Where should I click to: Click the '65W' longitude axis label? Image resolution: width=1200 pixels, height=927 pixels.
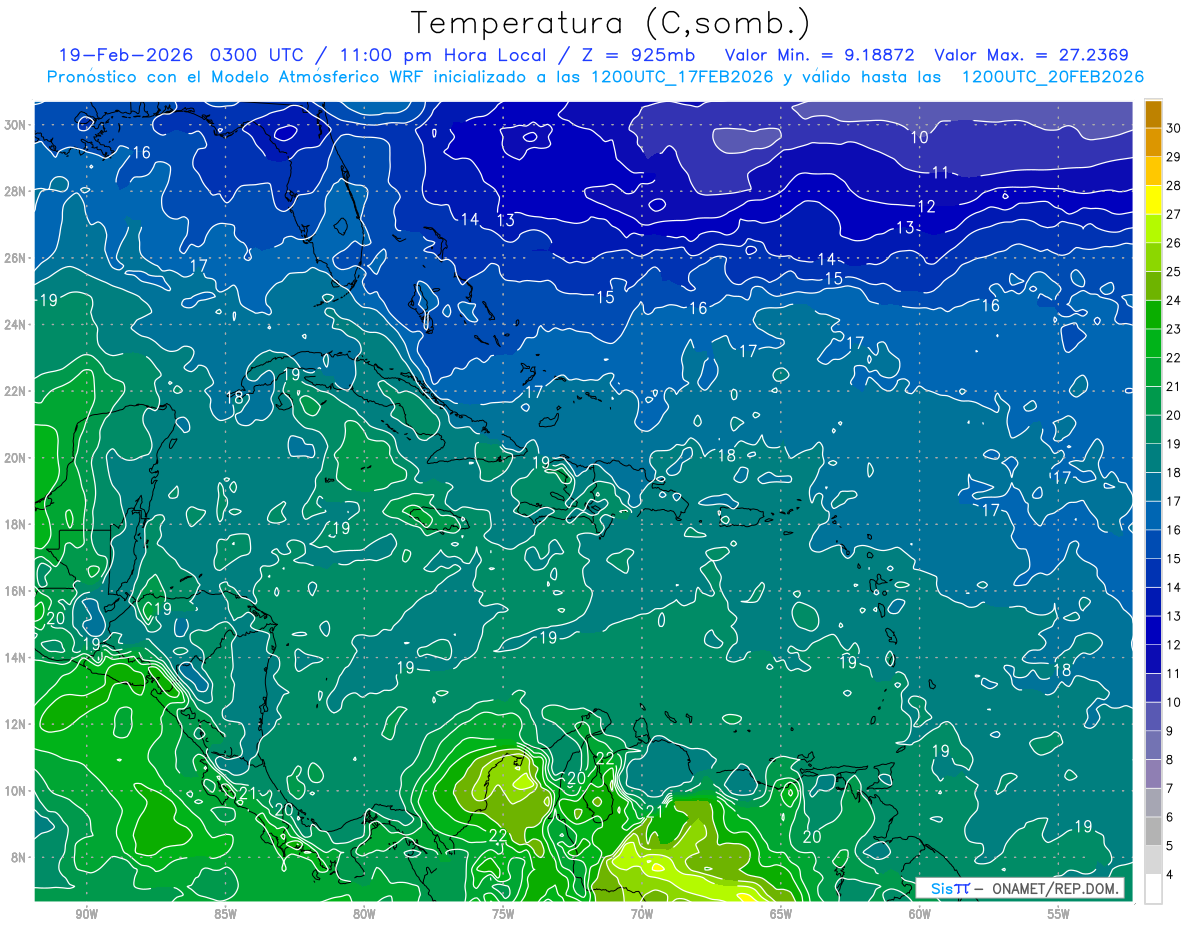tap(781, 914)
